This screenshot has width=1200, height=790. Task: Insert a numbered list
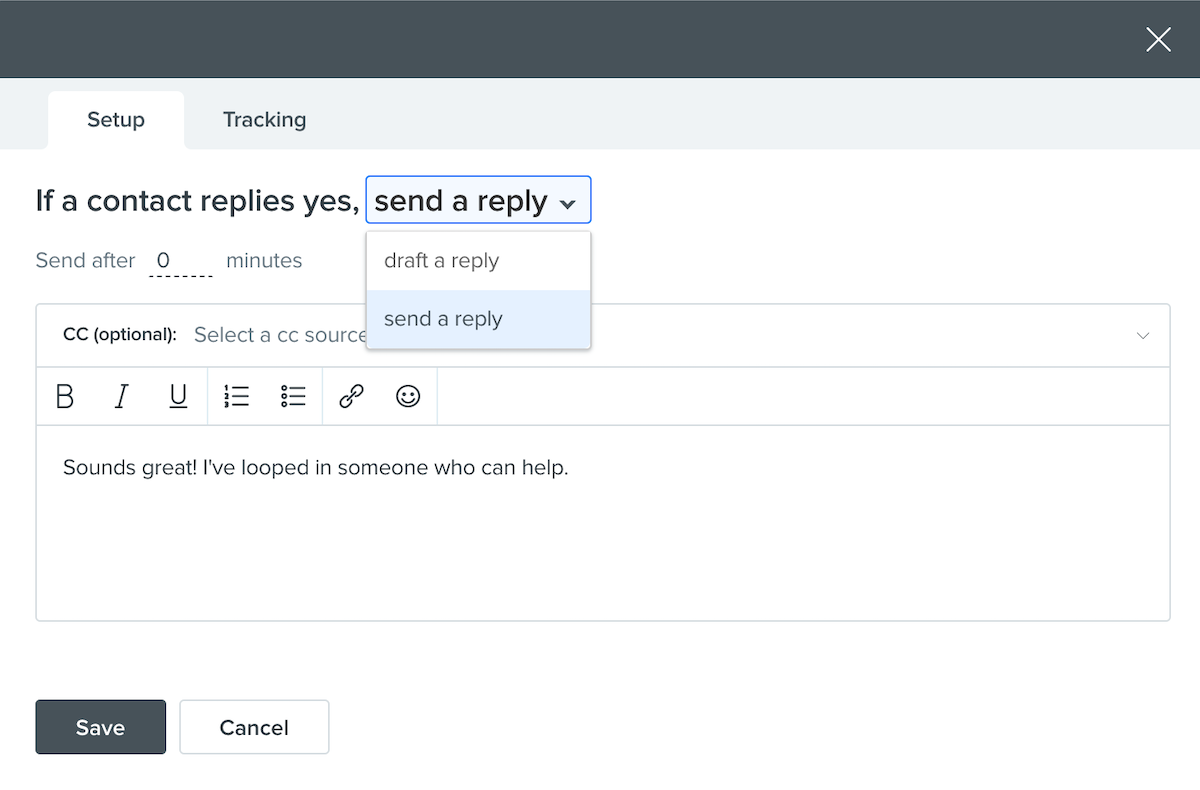point(236,397)
